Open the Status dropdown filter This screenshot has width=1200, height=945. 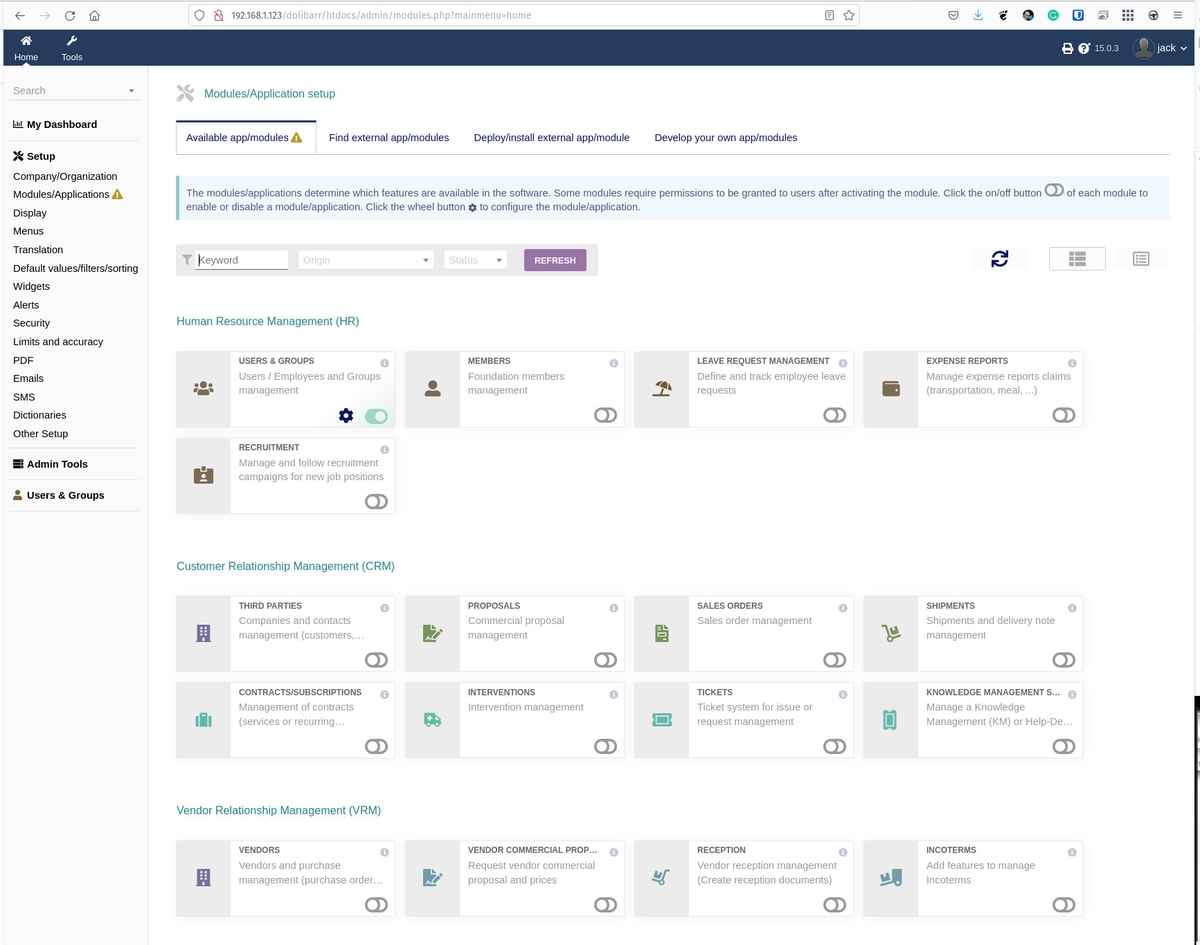click(x=475, y=259)
